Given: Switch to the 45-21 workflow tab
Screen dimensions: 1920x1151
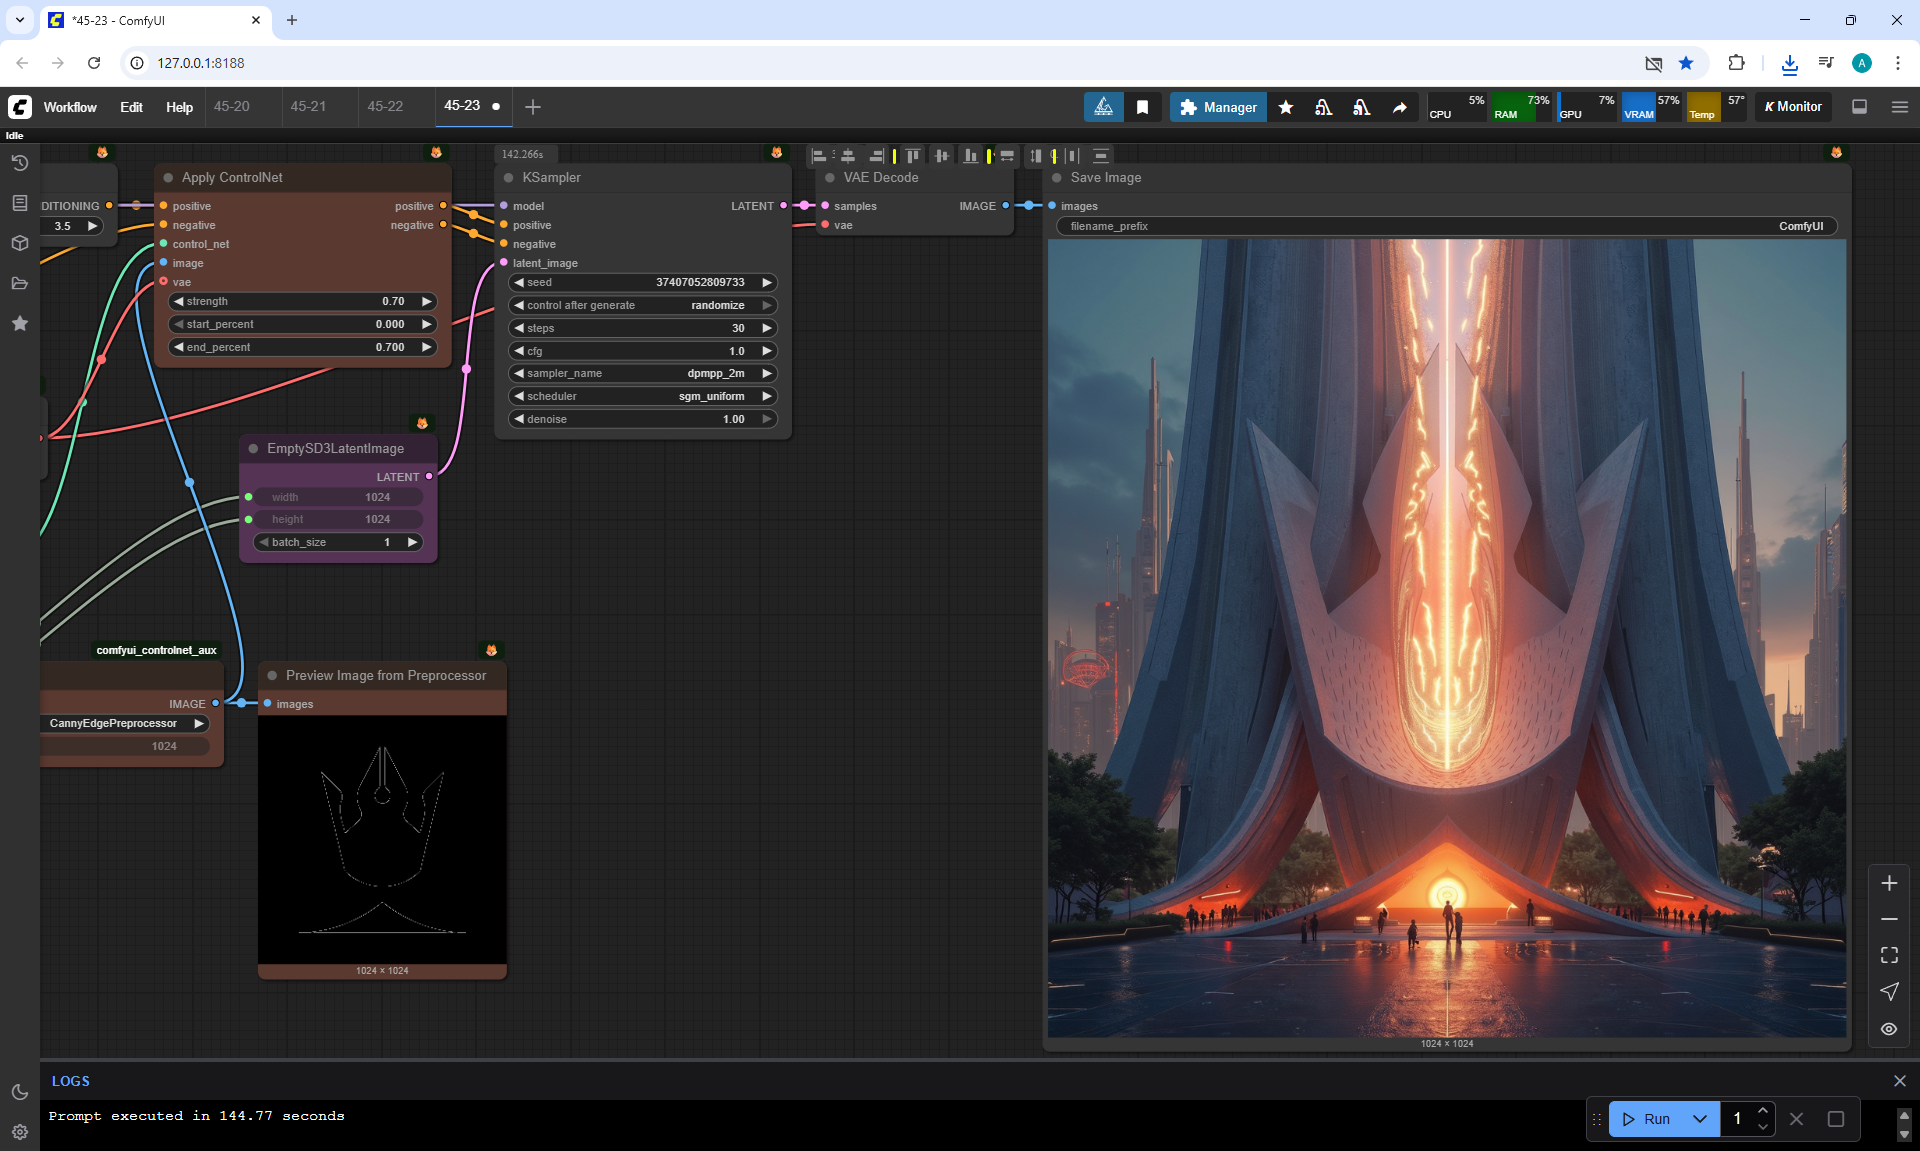Looking at the screenshot, I should [x=308, y=106].
